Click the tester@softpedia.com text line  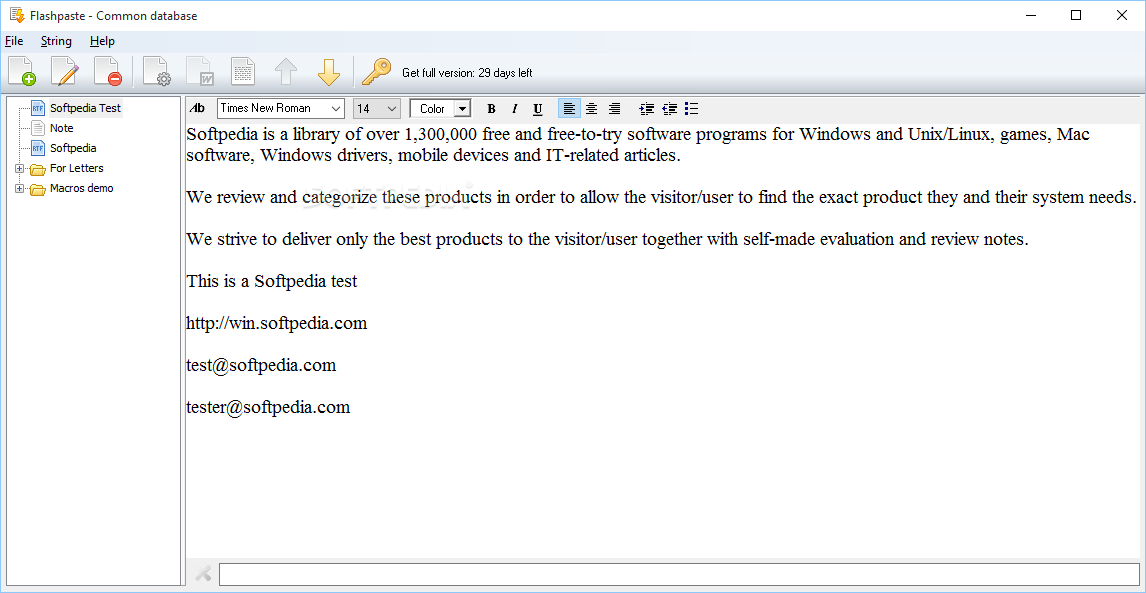[268, 407]
